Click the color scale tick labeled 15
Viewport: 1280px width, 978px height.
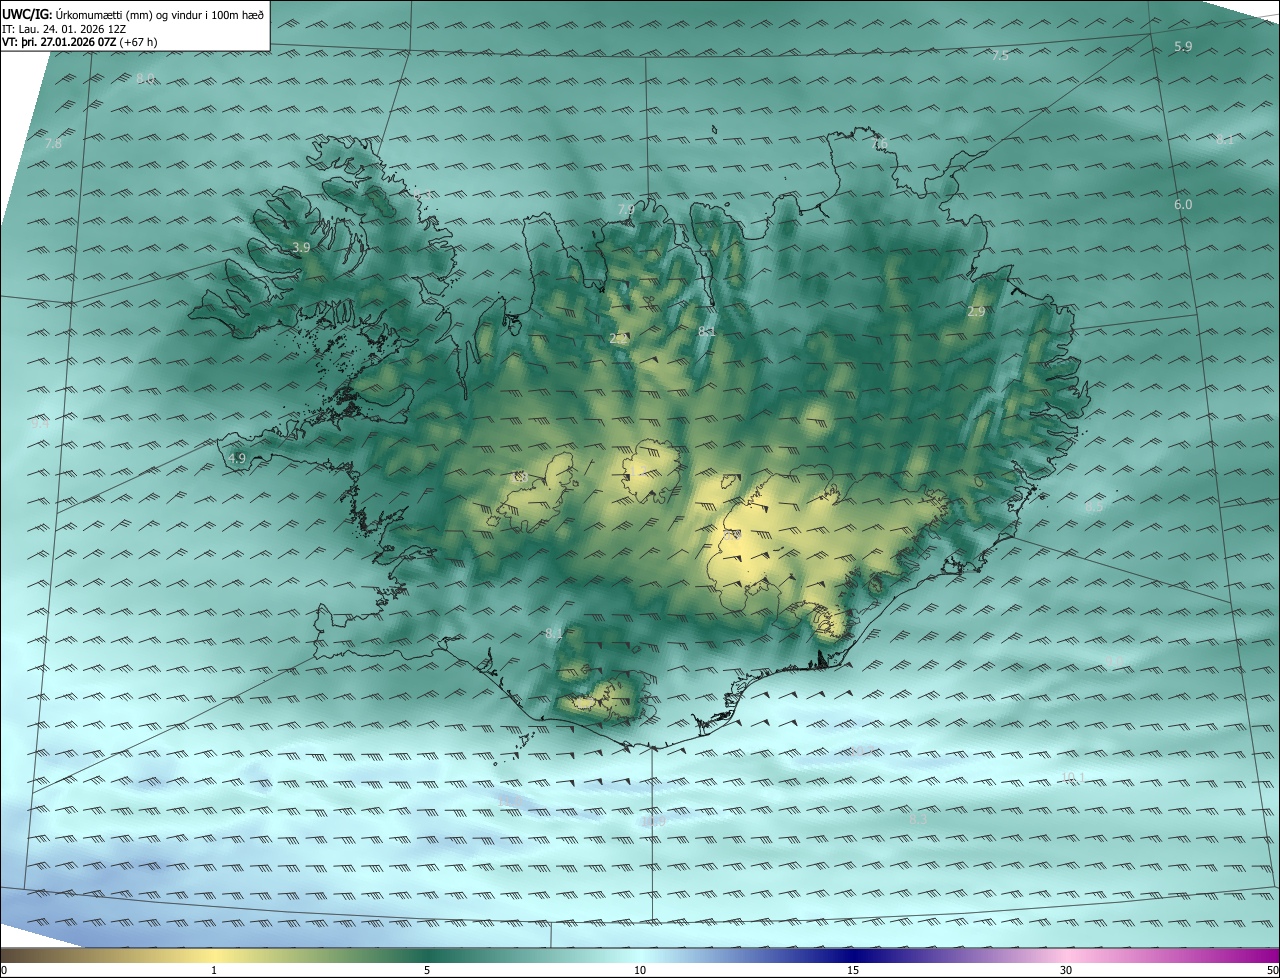853,970
